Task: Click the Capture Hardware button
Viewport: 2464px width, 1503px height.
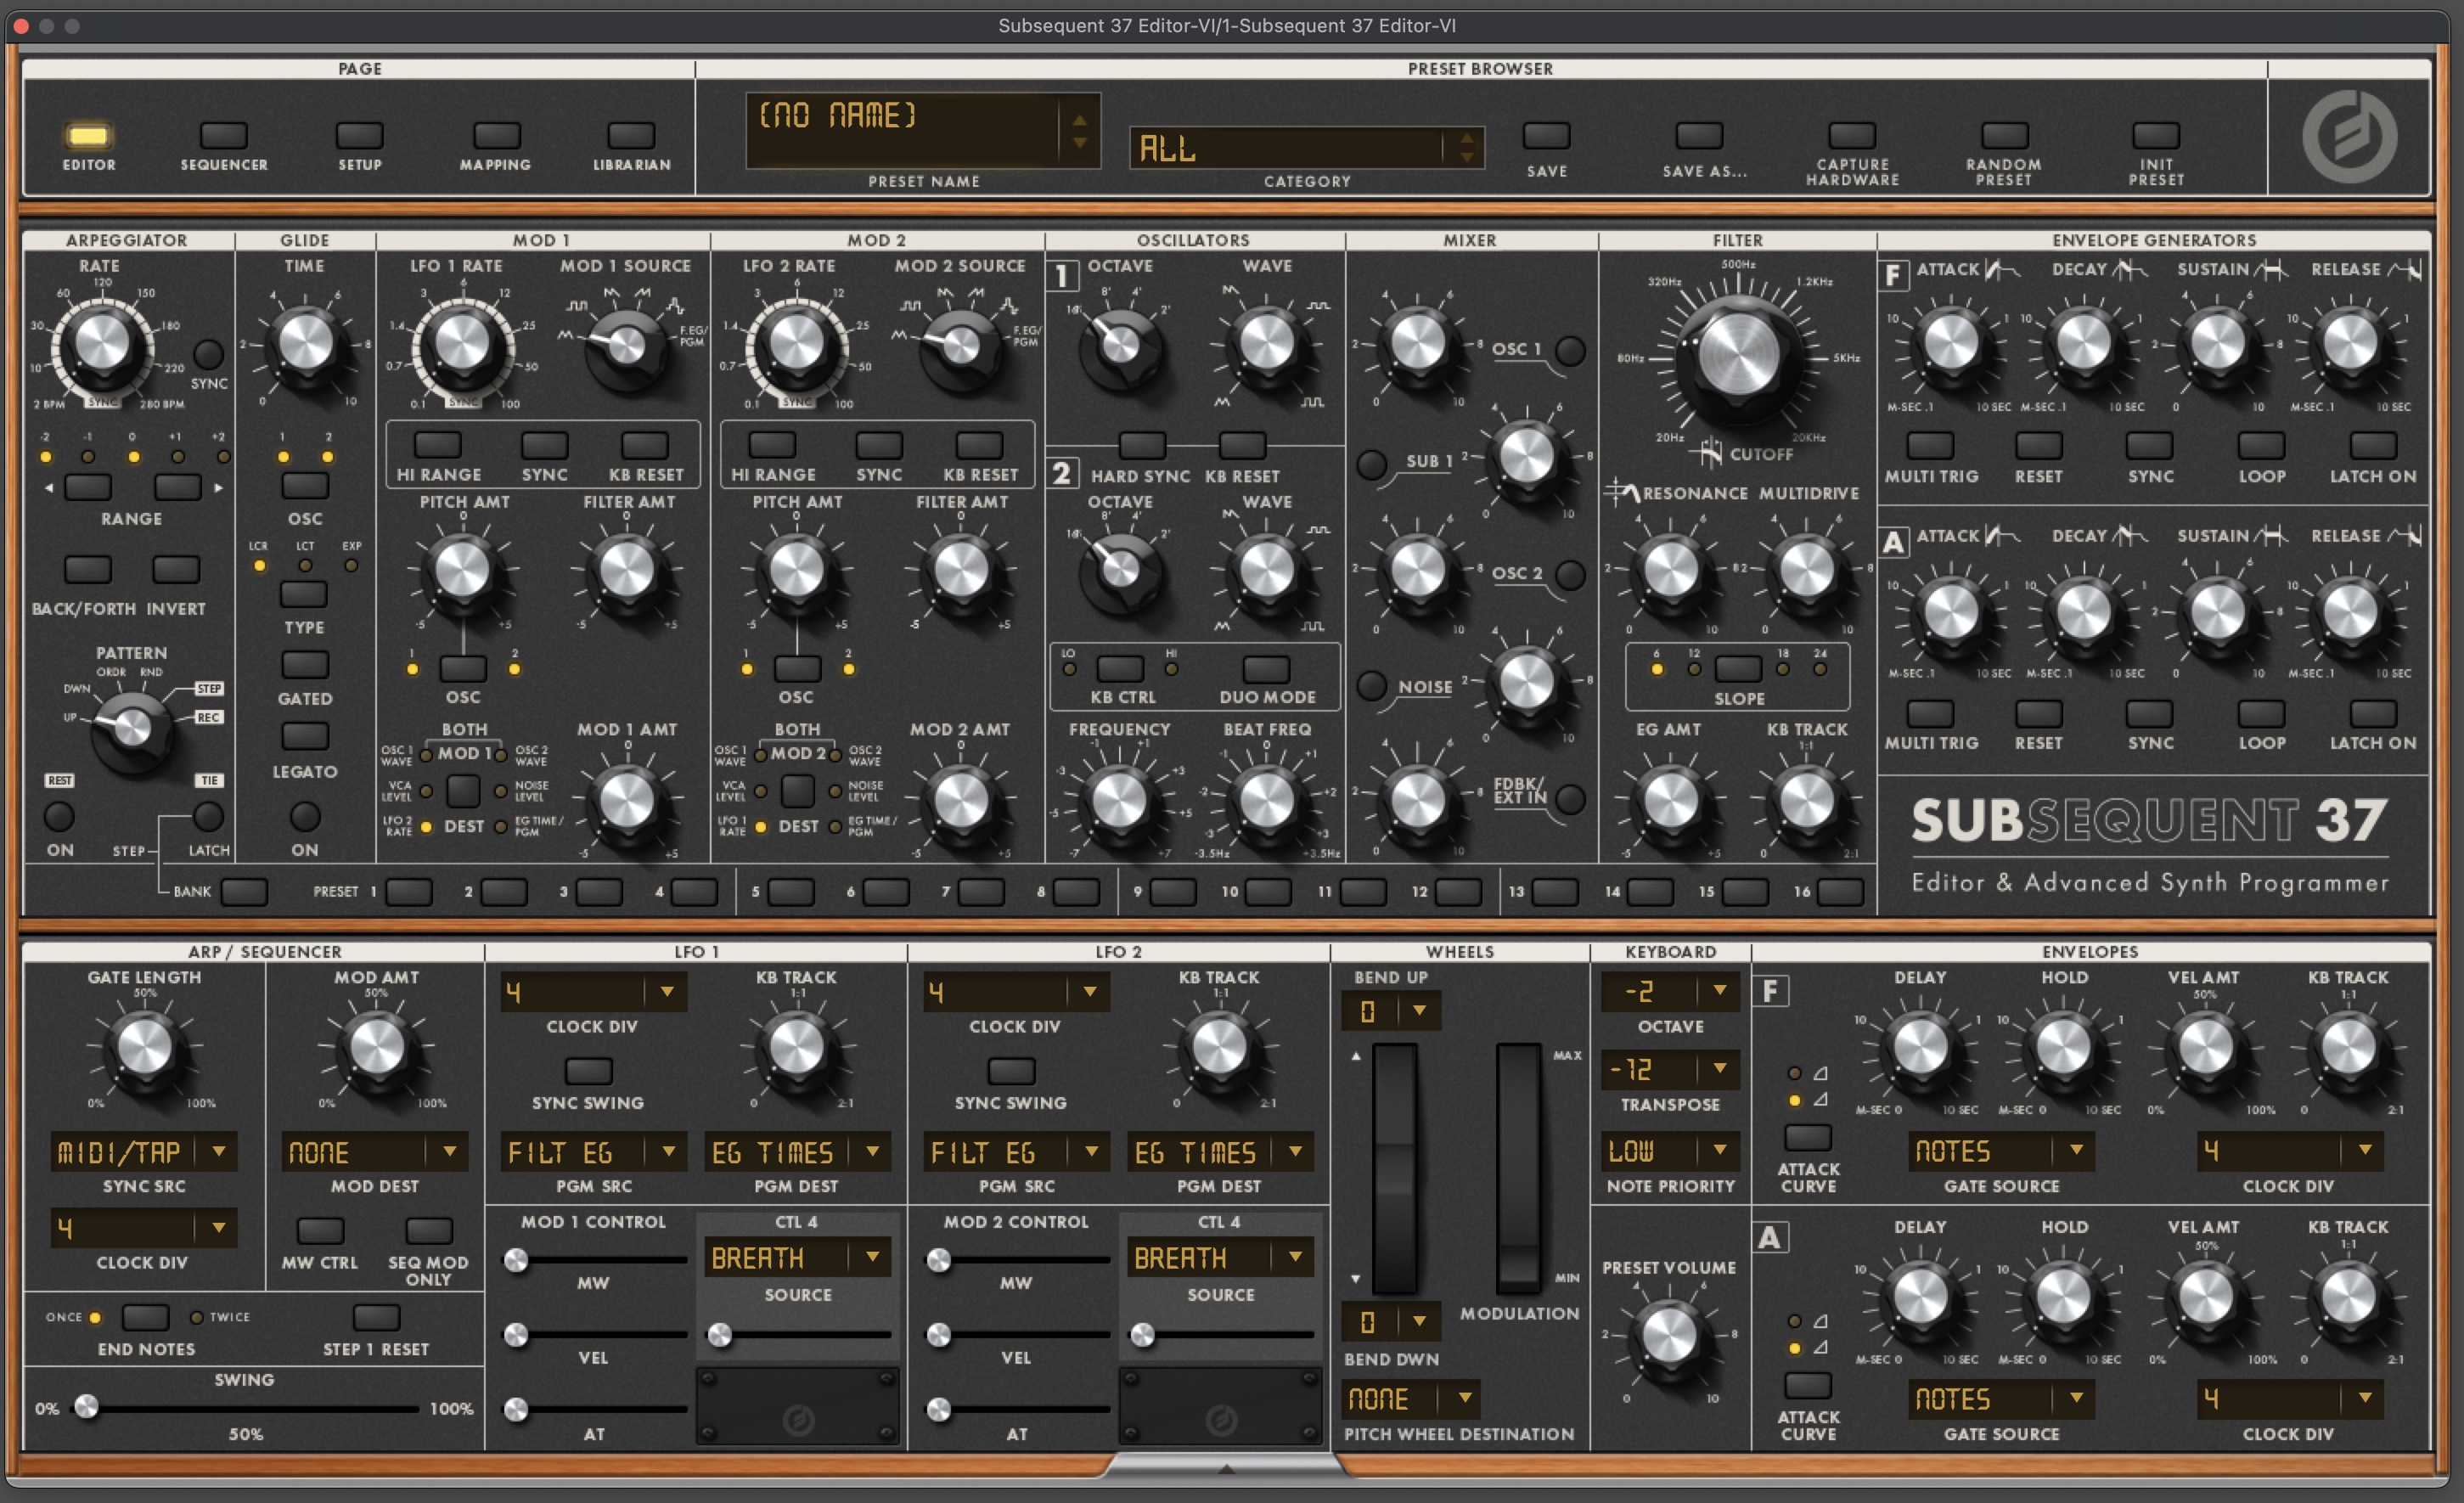Action: click(x=1852, y=135)
